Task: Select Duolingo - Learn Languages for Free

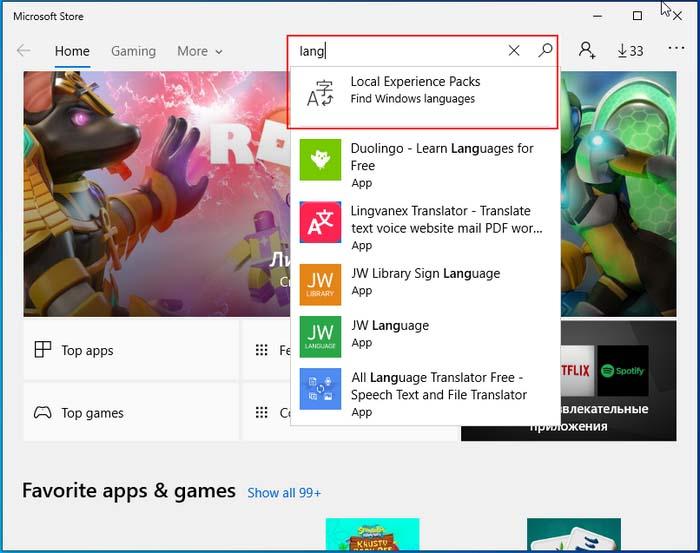Action: [x=424, y=164]
